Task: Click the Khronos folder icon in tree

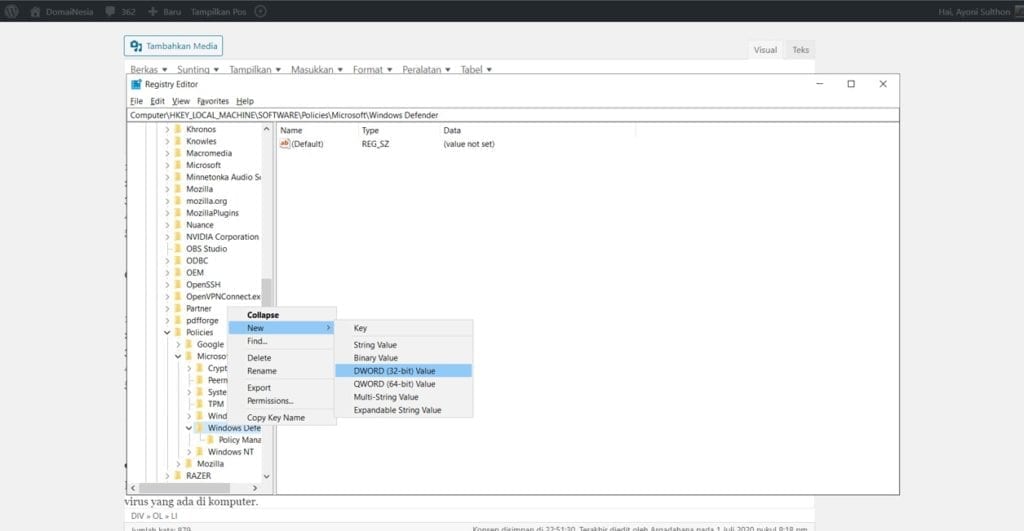Action: tap(178, 129)
